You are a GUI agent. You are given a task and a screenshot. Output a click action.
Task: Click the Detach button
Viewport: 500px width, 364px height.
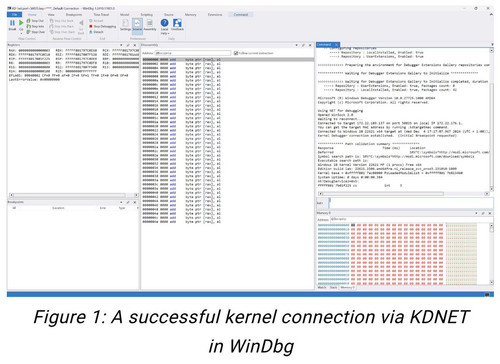tap(96, 32)
